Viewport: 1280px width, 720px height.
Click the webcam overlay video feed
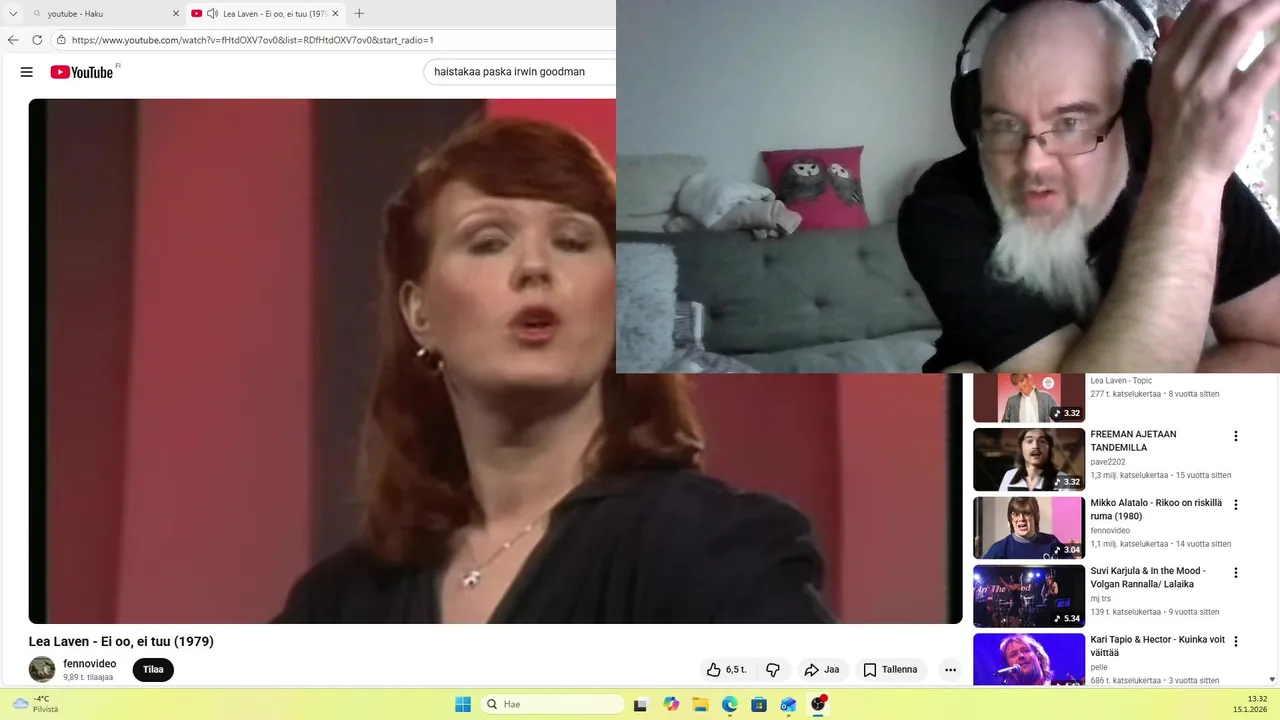948,186
